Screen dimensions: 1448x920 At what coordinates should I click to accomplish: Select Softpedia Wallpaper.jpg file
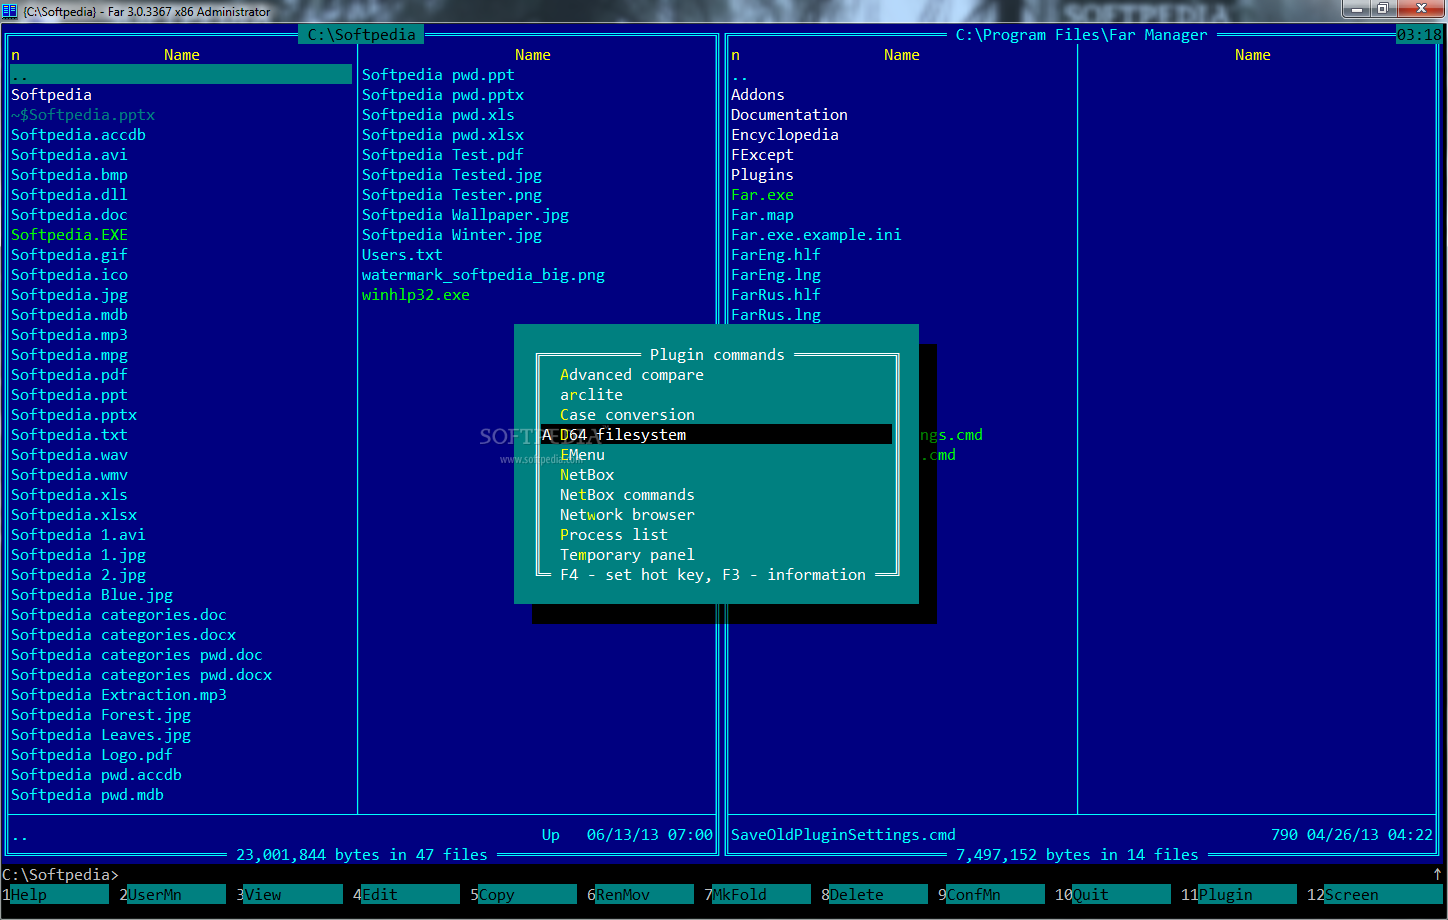[465, 215]
